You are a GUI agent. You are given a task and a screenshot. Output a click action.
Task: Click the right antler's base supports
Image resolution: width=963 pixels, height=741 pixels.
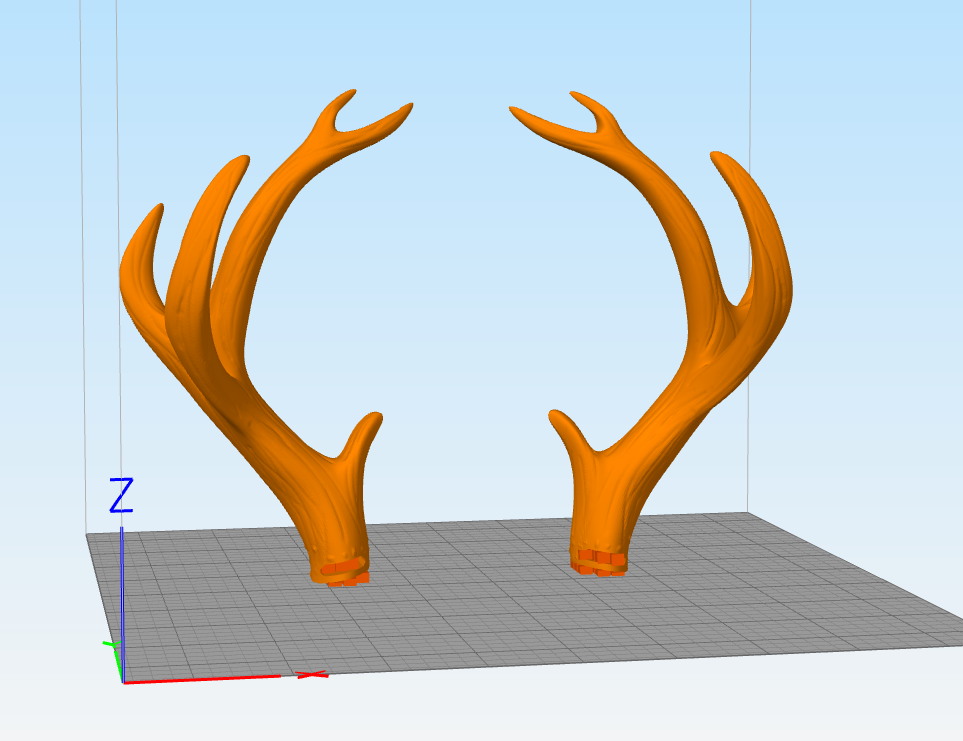coord(599,563)
